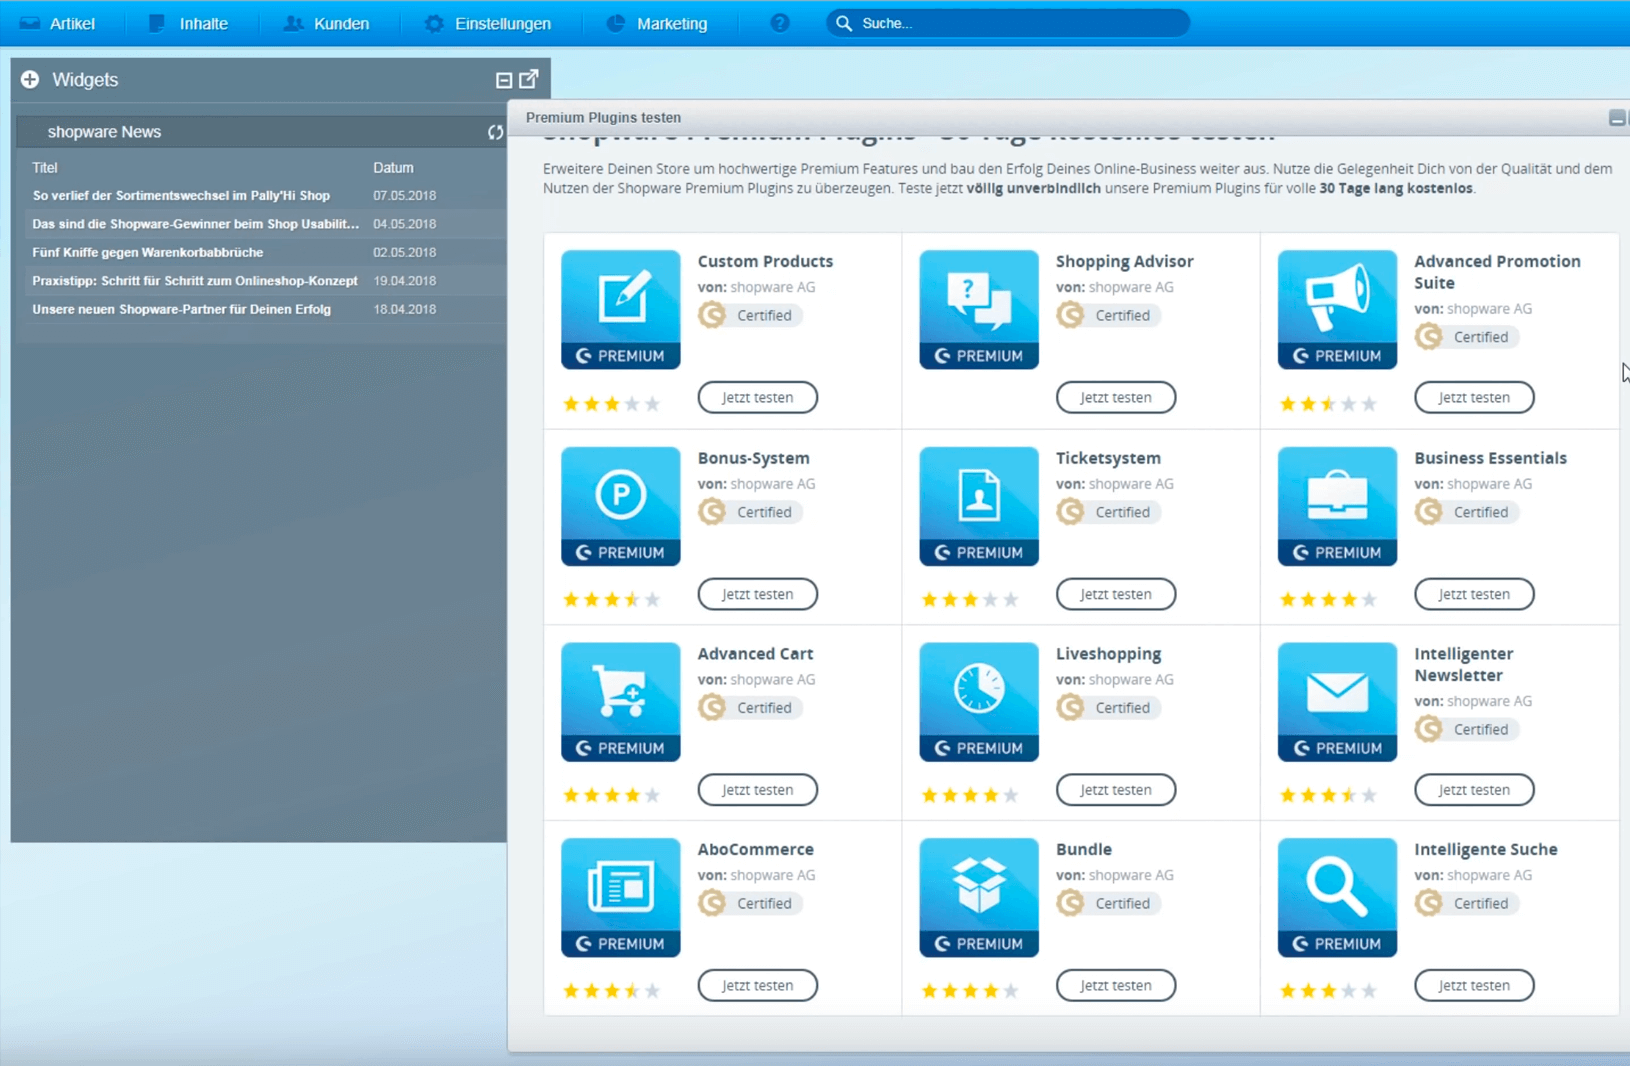Open the Intelligente Suche magnifier icon
The width and height of the screenshot is (1630, 1066).
click(x=1337, y=896)
